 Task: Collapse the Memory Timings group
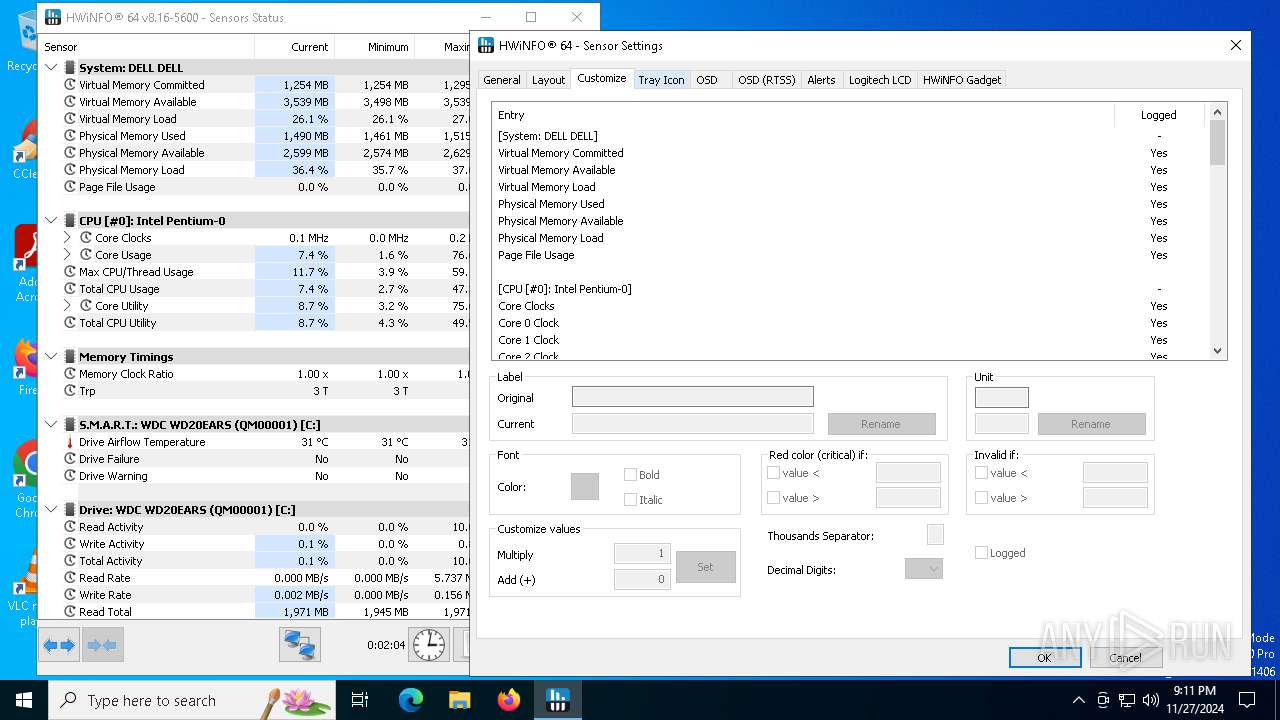click(x=52, y=357)
